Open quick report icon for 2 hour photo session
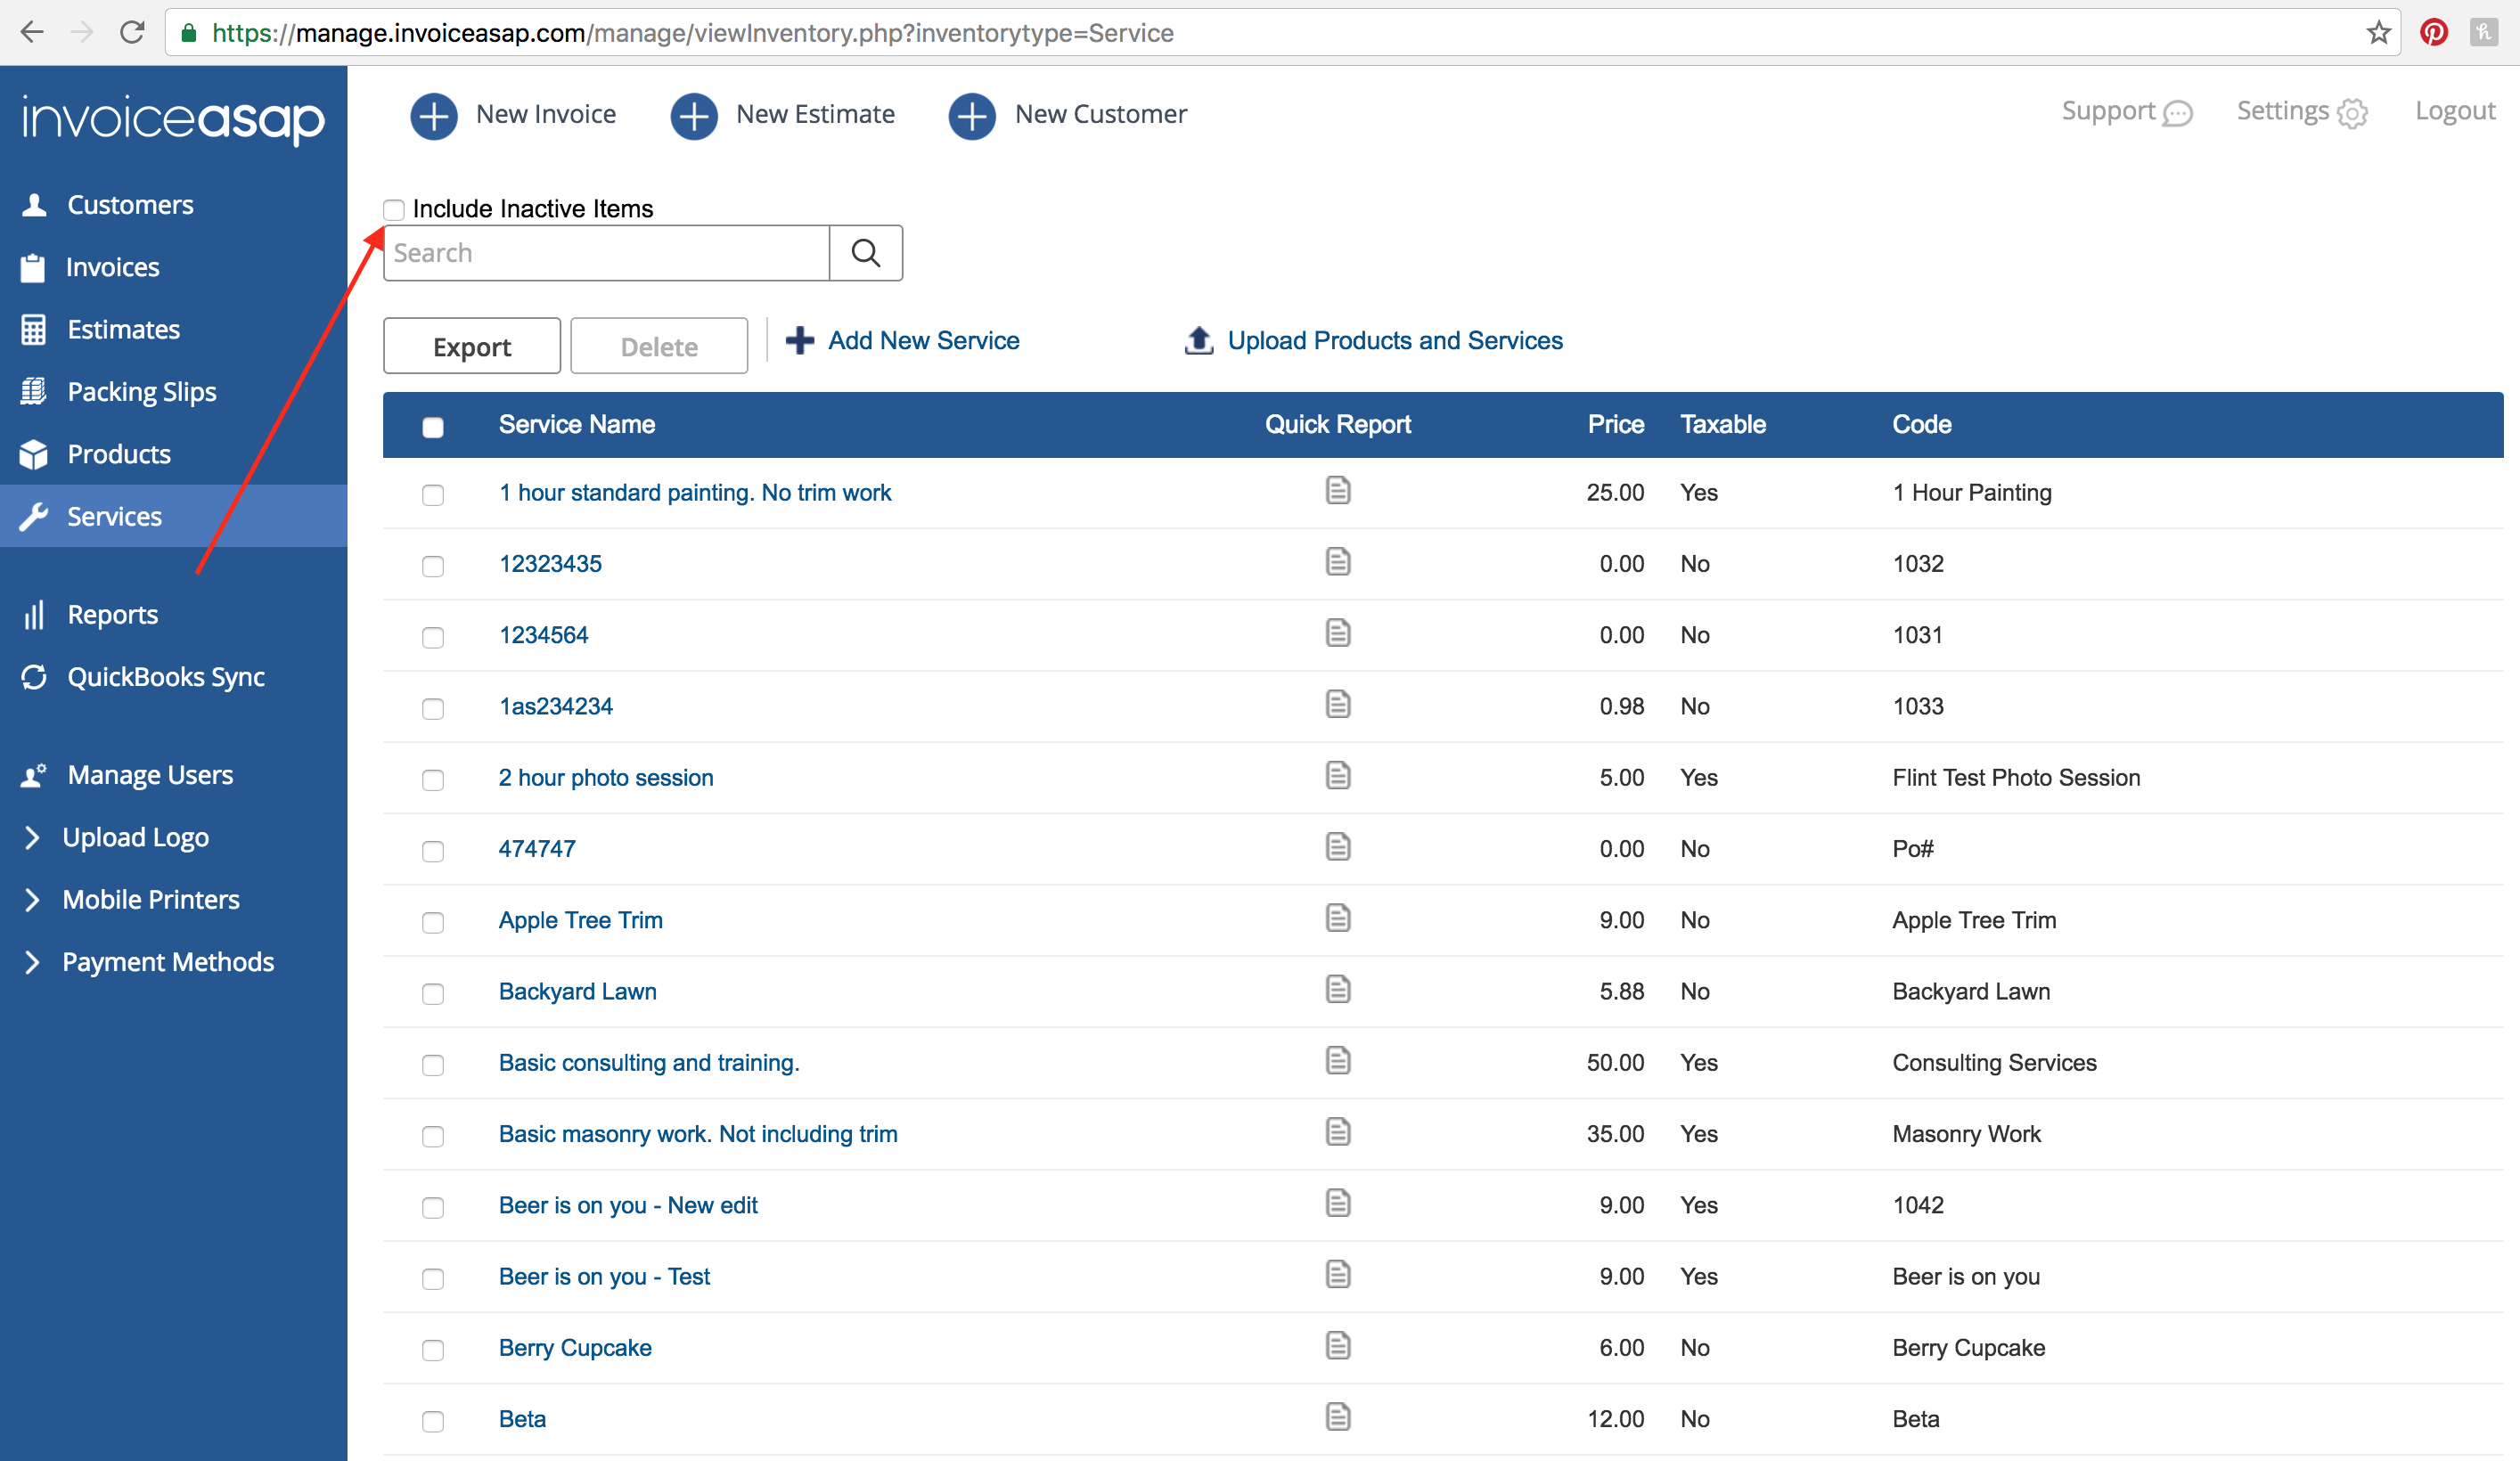The height and width of the screenshot is (1461, 2520). (x=1338, y=775)
